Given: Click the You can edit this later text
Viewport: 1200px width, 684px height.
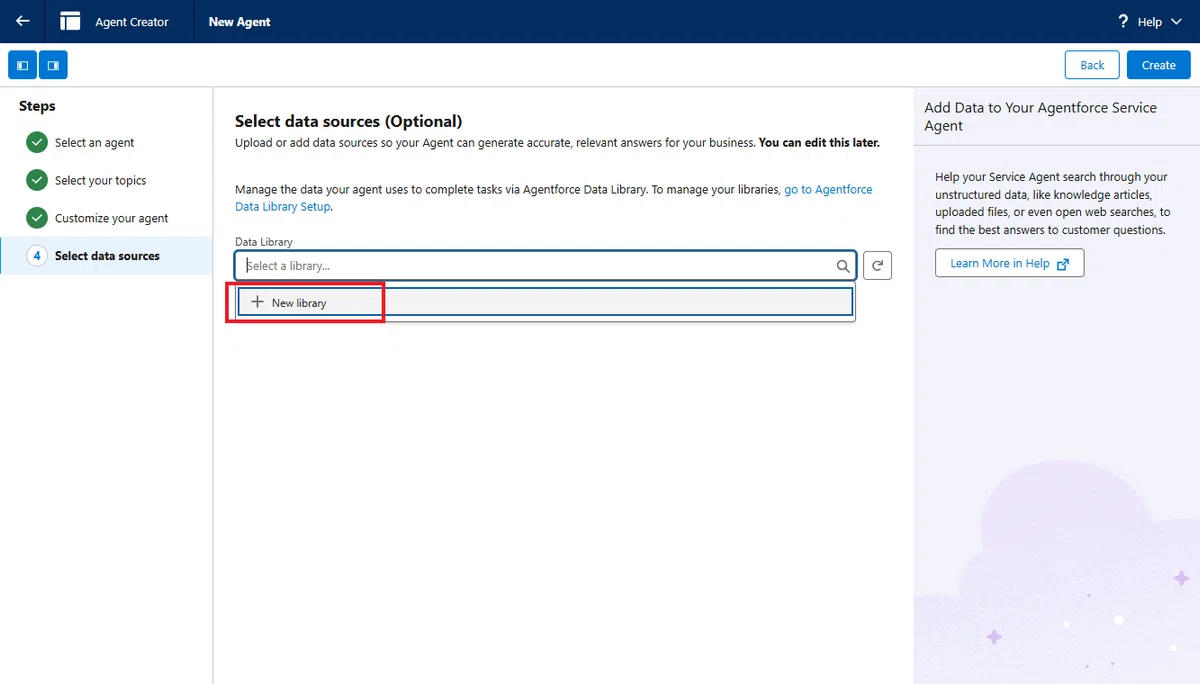Looking at the screenshot, I should pyautogui.click(x=819, y=143).
